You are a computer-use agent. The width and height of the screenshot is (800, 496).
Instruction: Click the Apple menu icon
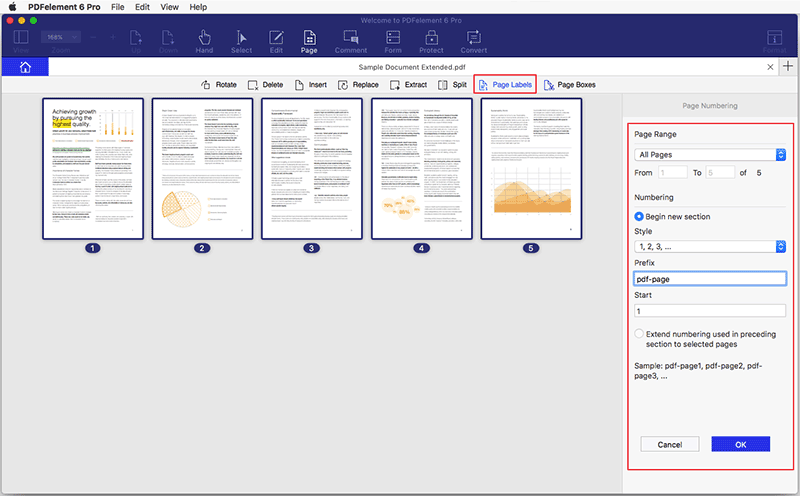tap(12, 7)
